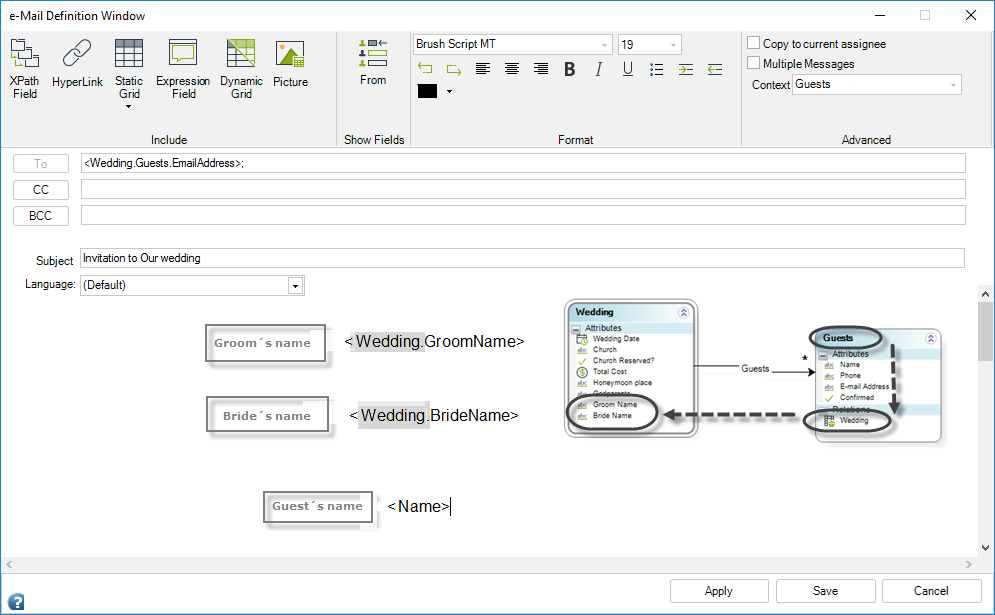Insert a Dynamic Grid
The width and height of the screenshot is (995, 615).
coord(241,69)
